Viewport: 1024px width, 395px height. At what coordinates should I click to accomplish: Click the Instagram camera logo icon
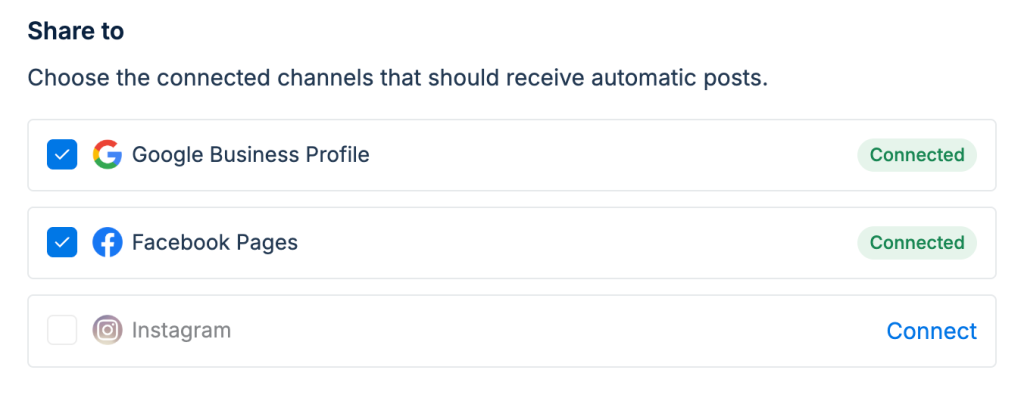[x=107, y=330]
